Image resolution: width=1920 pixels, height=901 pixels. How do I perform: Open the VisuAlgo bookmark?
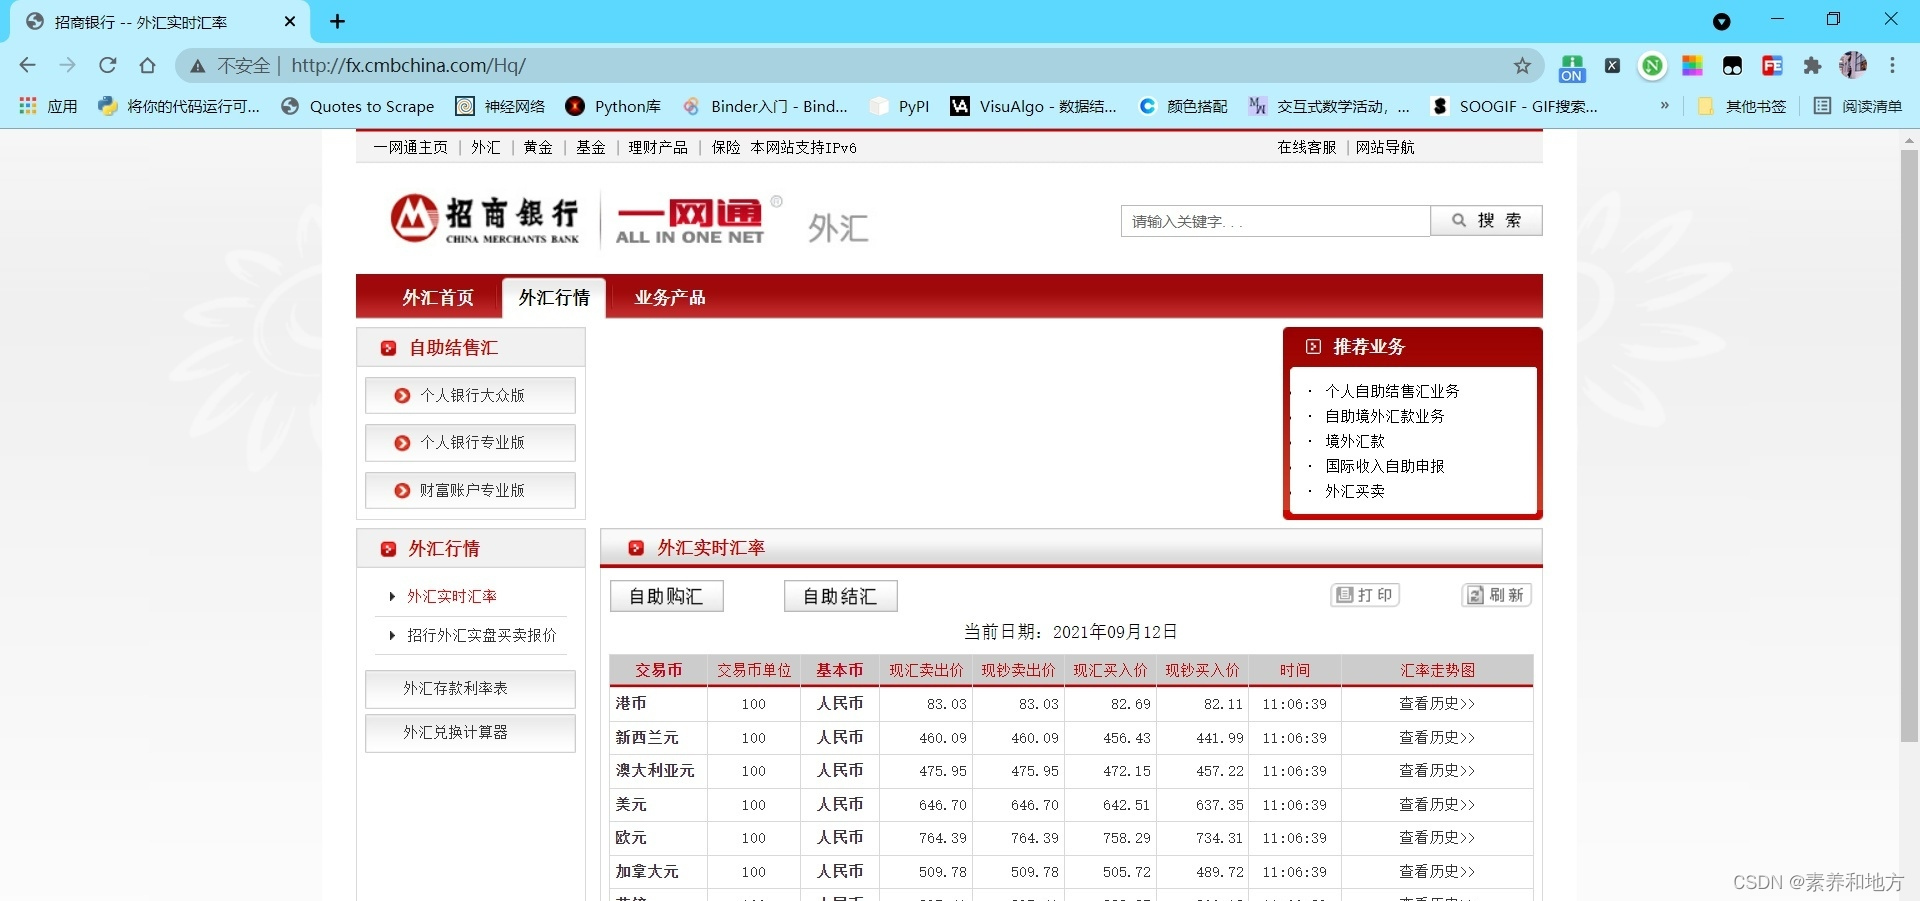pos(1033,106)
